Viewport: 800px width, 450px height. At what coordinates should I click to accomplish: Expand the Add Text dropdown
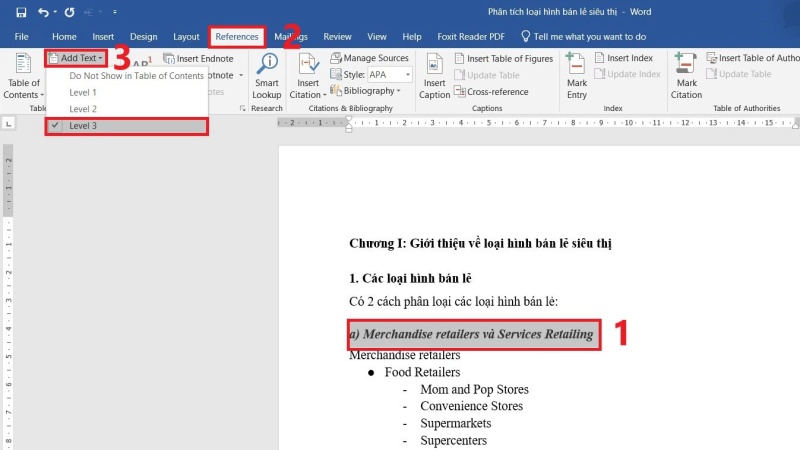tap(76, 58)
